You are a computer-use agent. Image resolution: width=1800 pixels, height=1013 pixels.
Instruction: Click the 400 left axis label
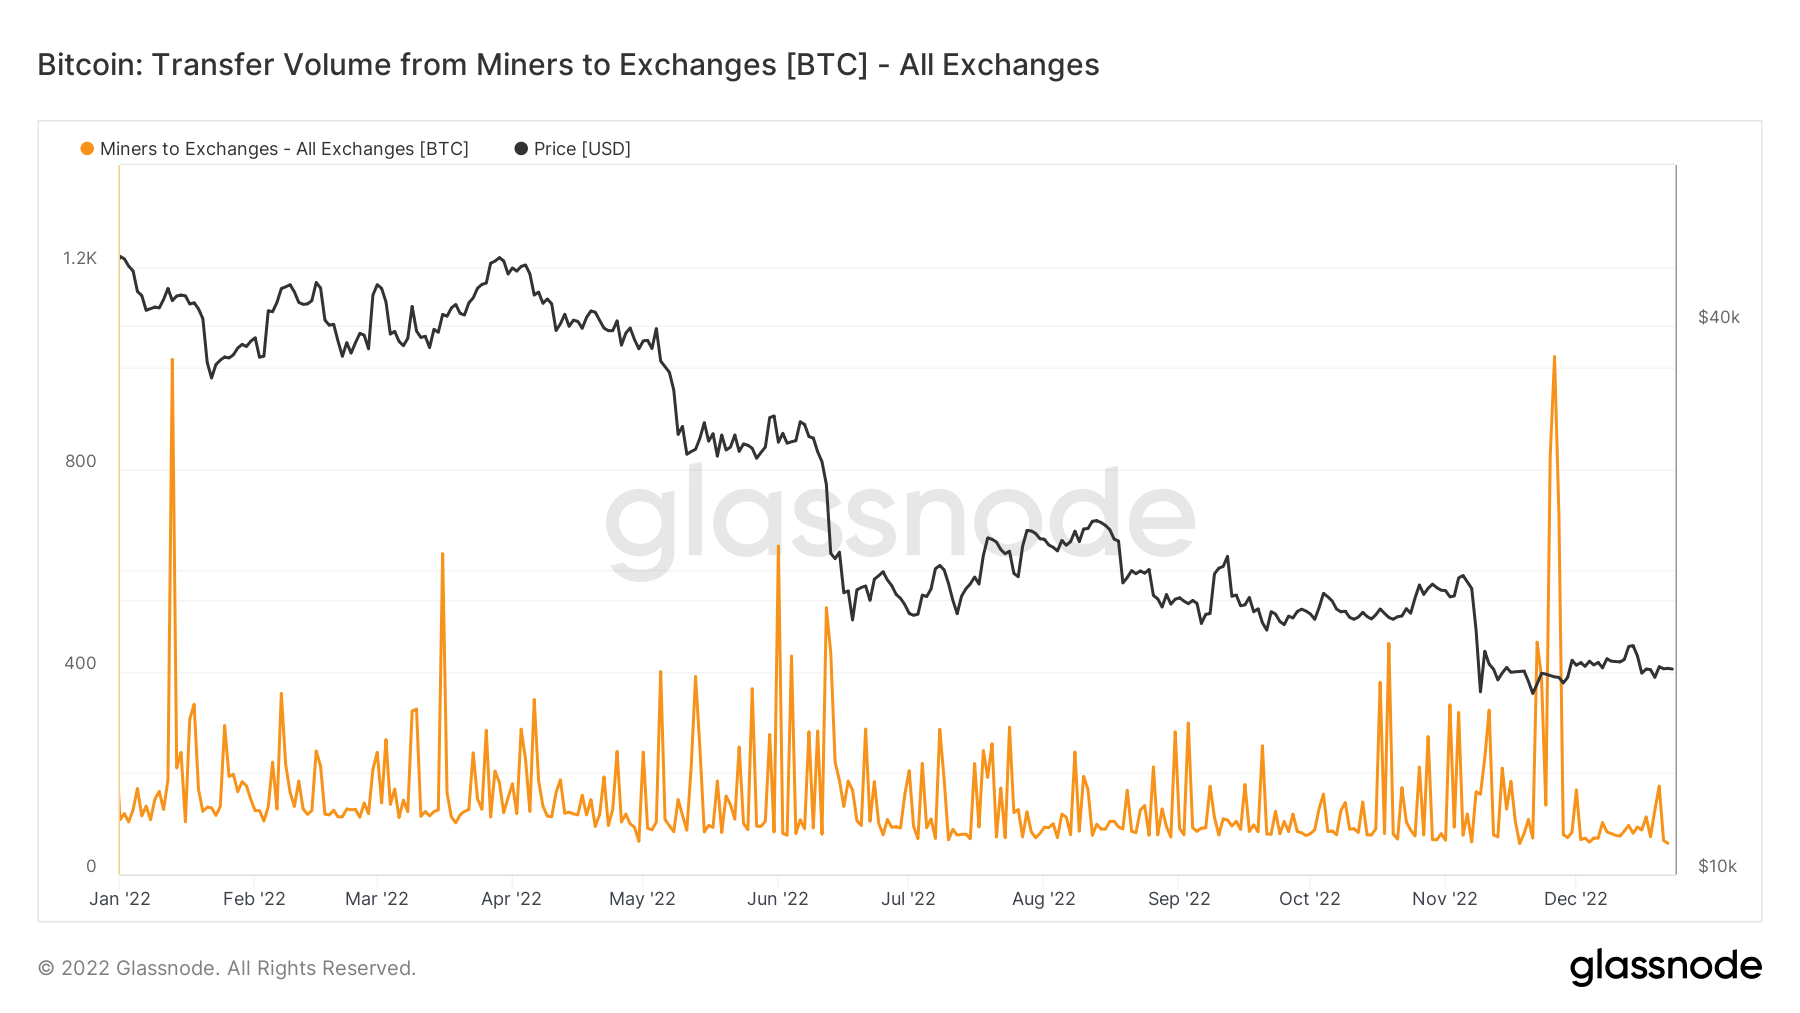81,664
